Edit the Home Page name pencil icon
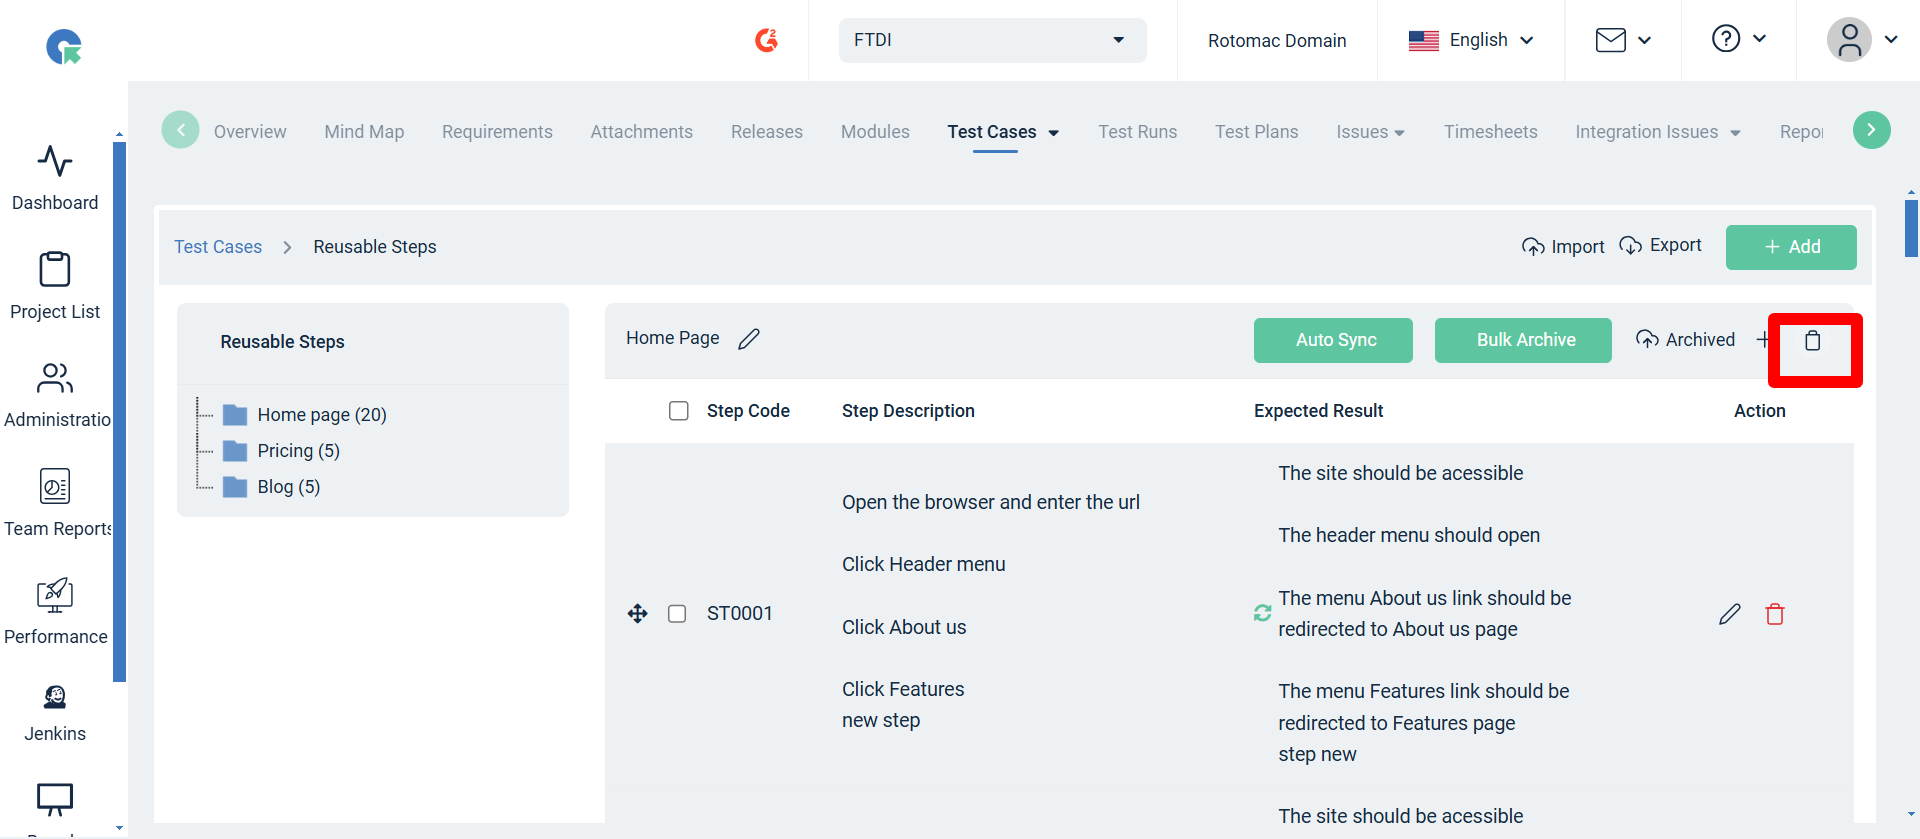 click(x=749, y=339)
